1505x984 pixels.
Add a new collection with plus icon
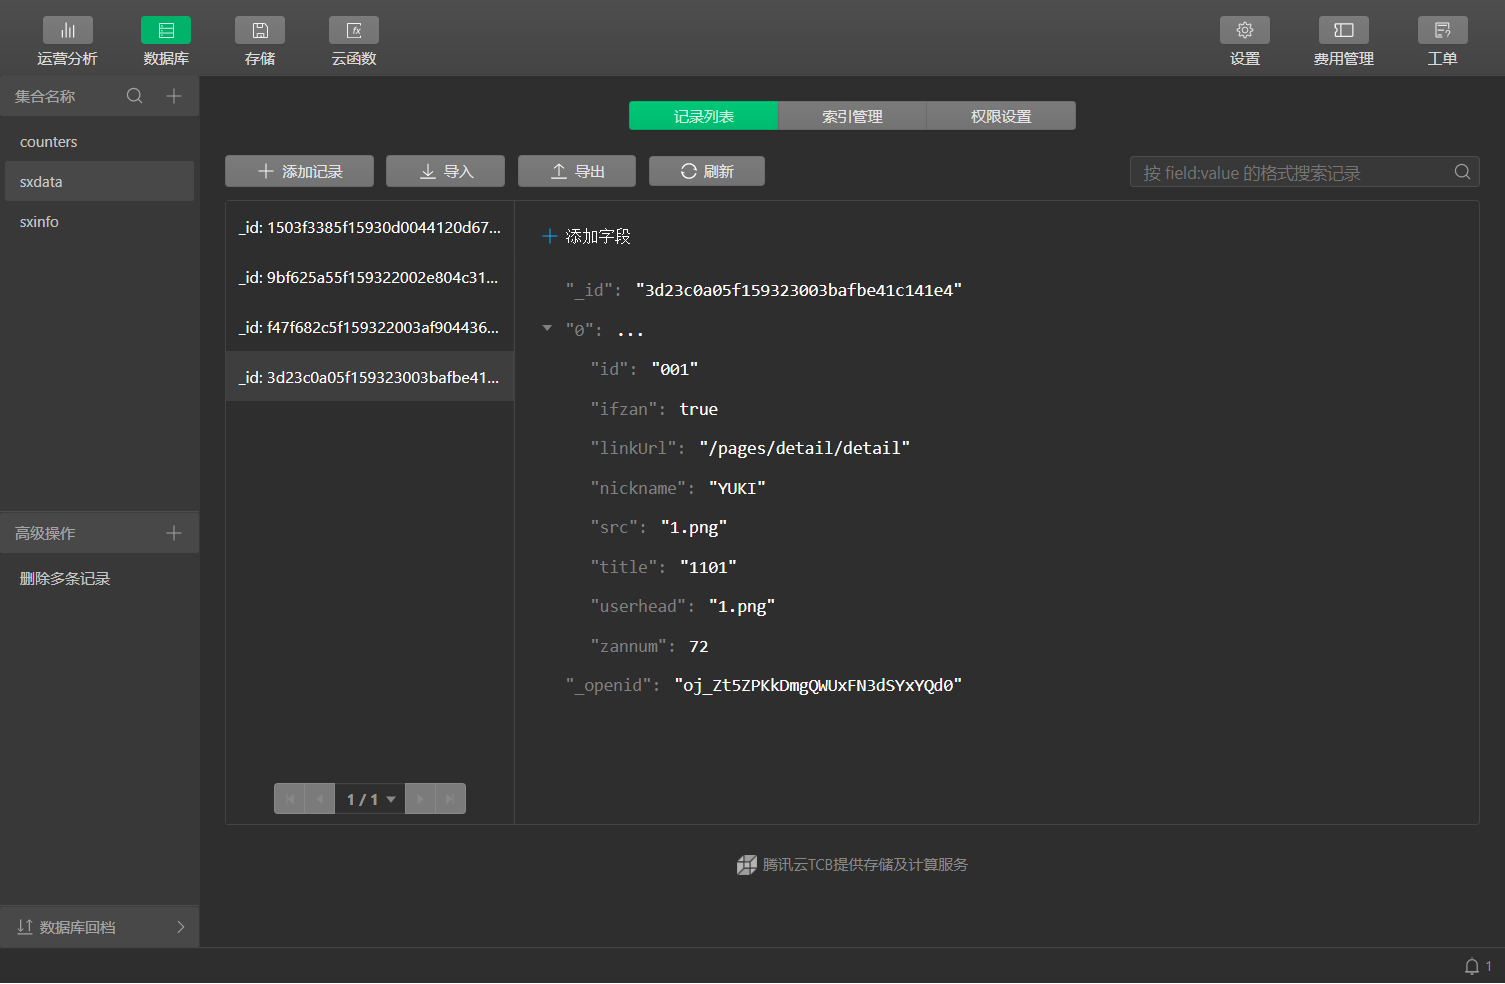[174, 96]
